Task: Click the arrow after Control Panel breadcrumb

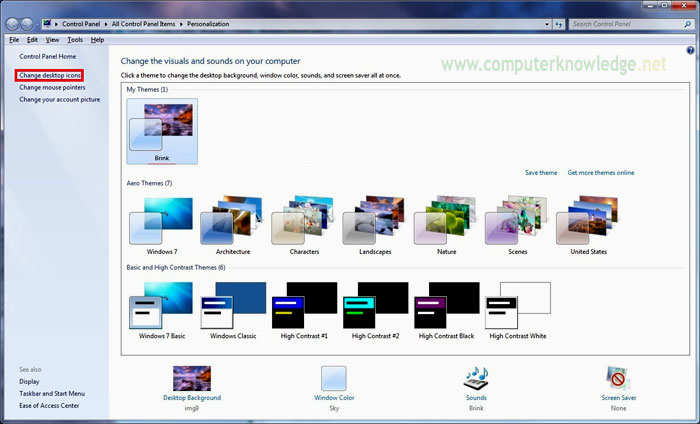Action: click(x=106, y=24)
